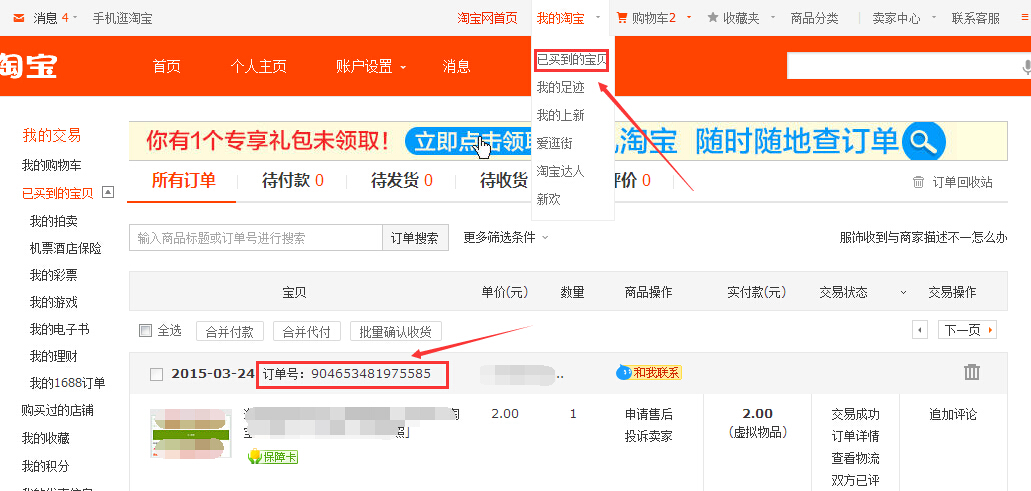Delete order 904653481975585 with trash icon
Image resolution: width=1031 pixels, height=491 pixels.
point(972,372)
